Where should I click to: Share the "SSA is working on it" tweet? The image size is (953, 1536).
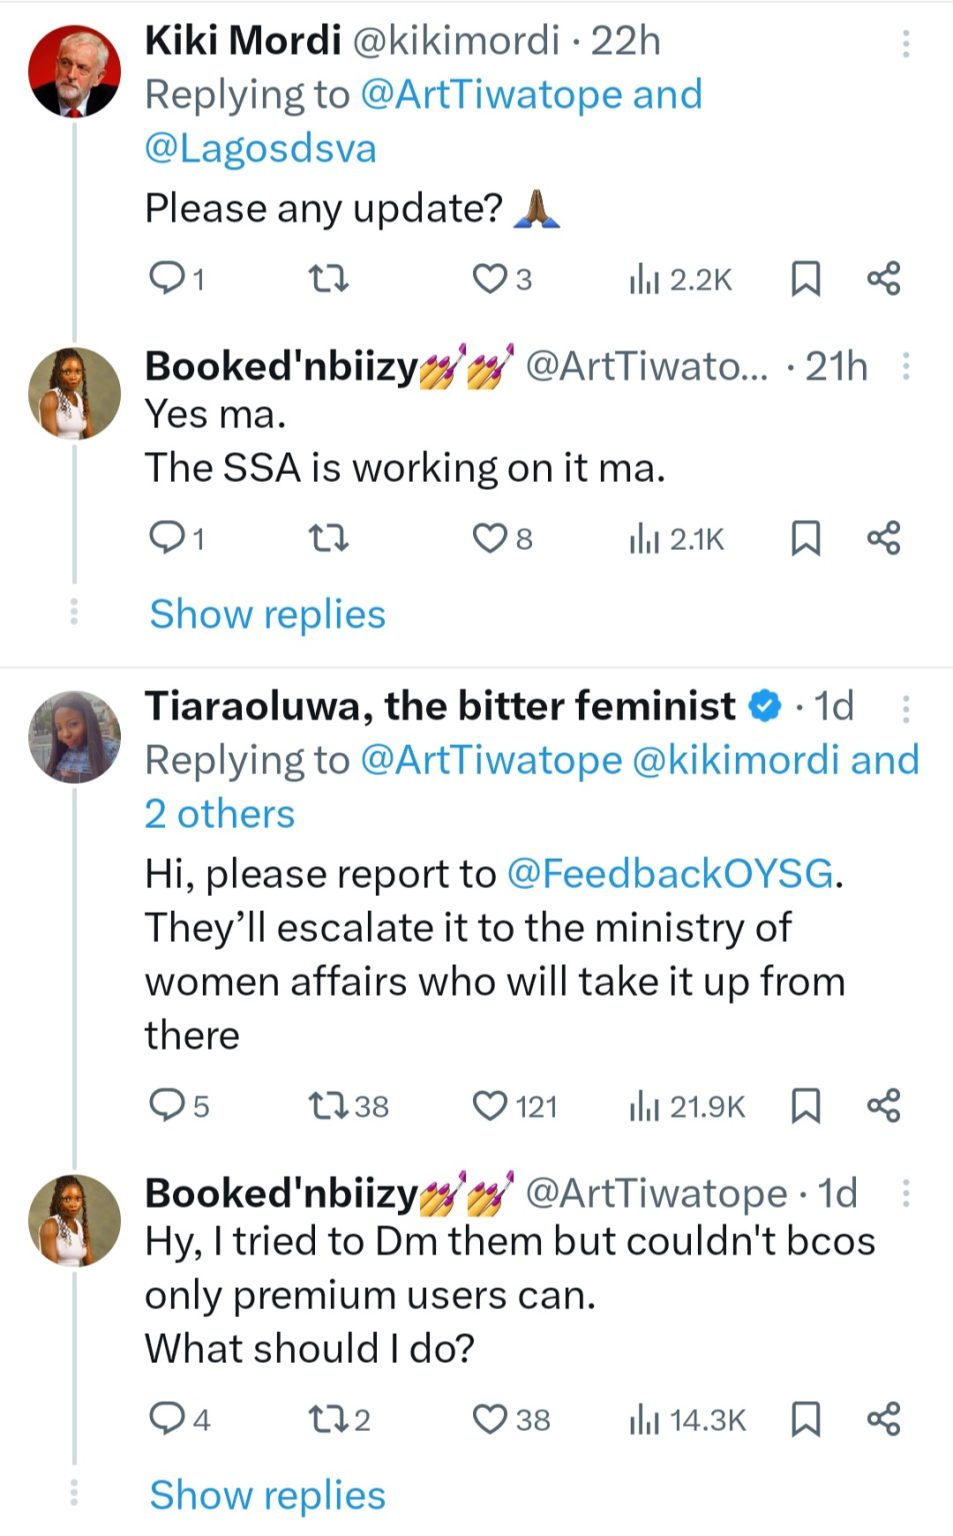point(884,539)
